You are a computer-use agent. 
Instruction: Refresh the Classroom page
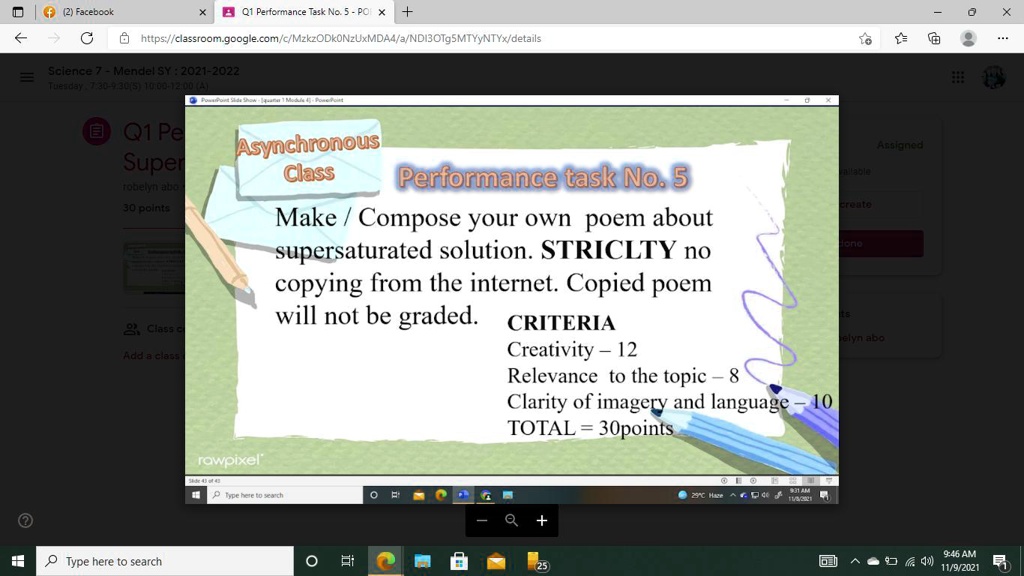tap(87, 39)
